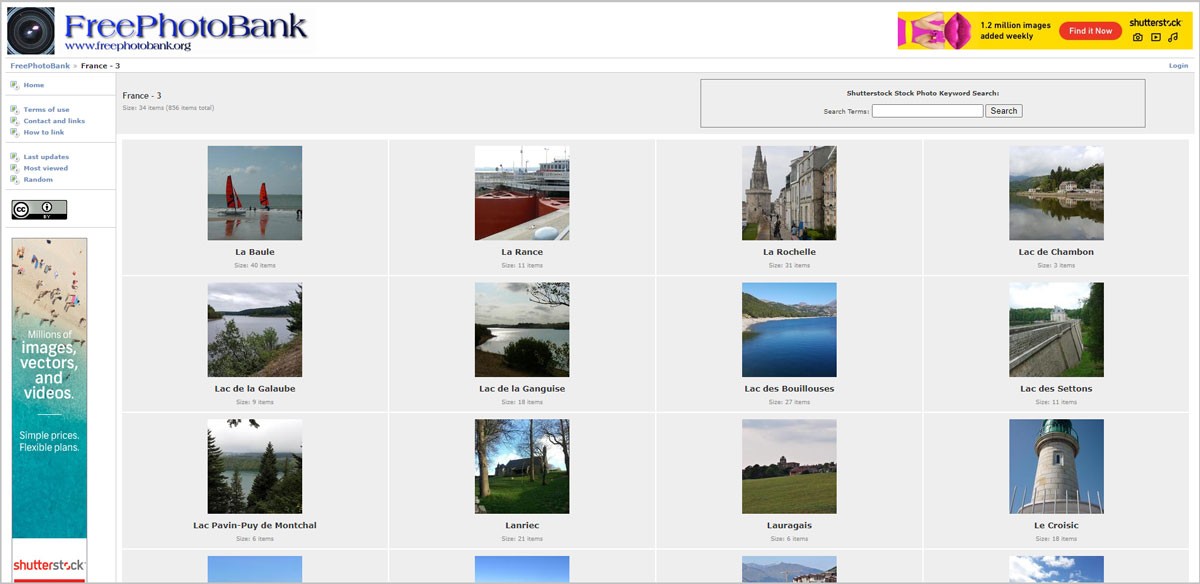
Task: Click the Lac de la Galaube title
Action: (255, 389)
